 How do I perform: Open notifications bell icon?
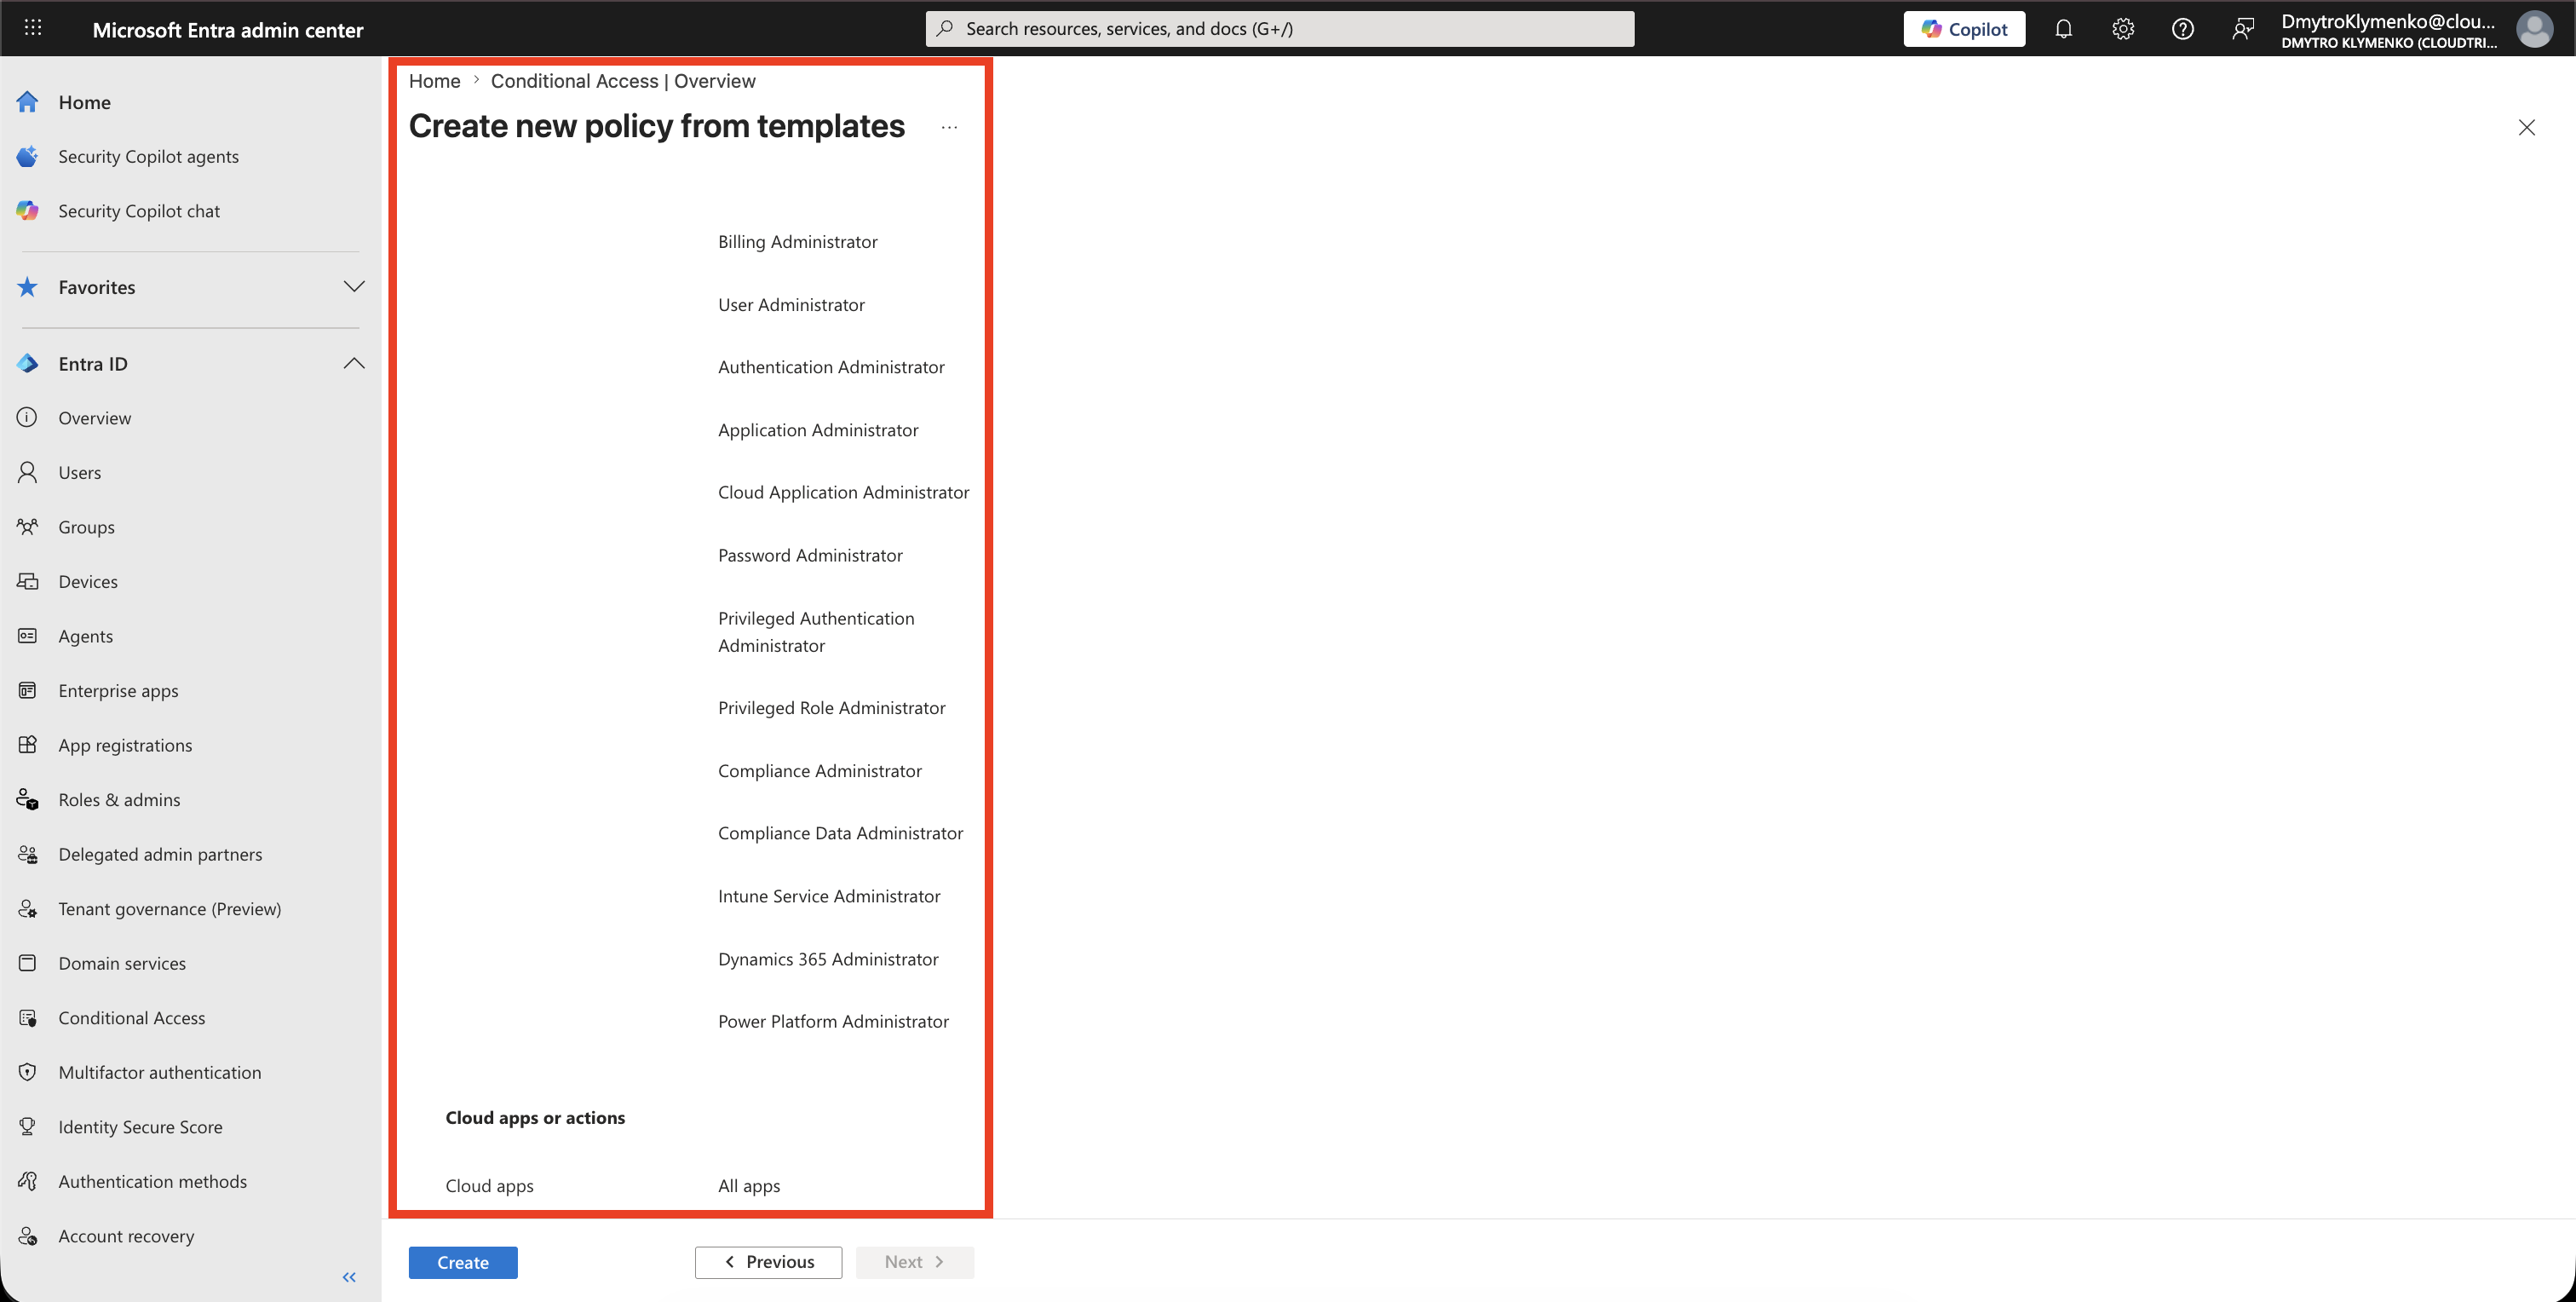(2063, 29)
